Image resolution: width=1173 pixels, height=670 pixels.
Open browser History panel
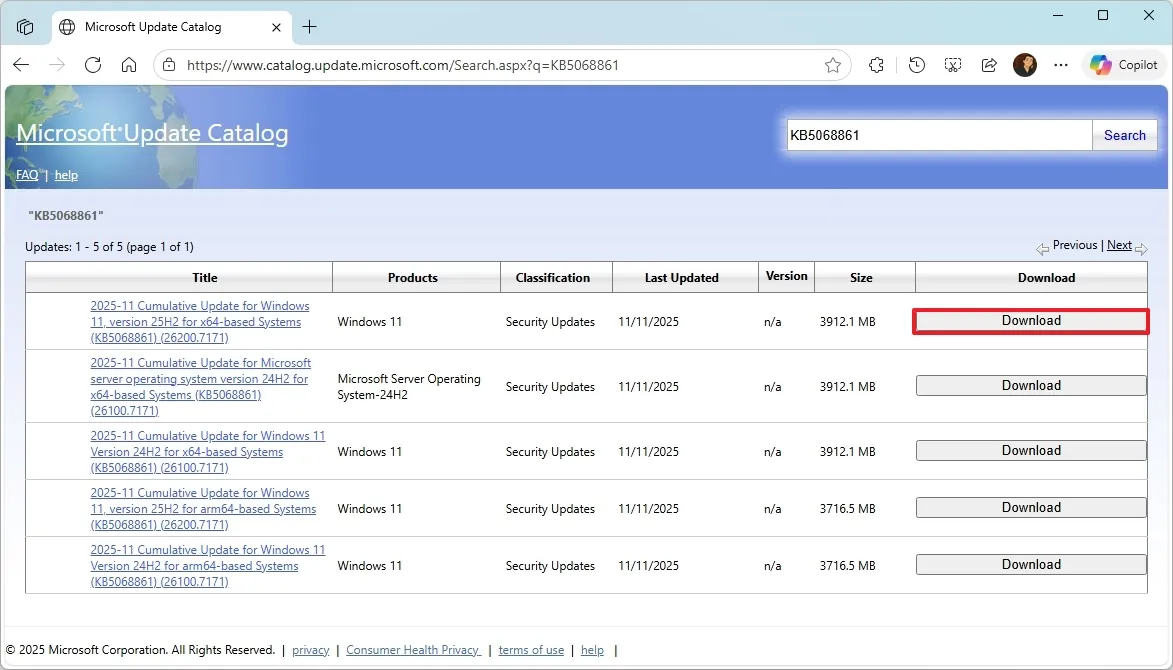917,65
